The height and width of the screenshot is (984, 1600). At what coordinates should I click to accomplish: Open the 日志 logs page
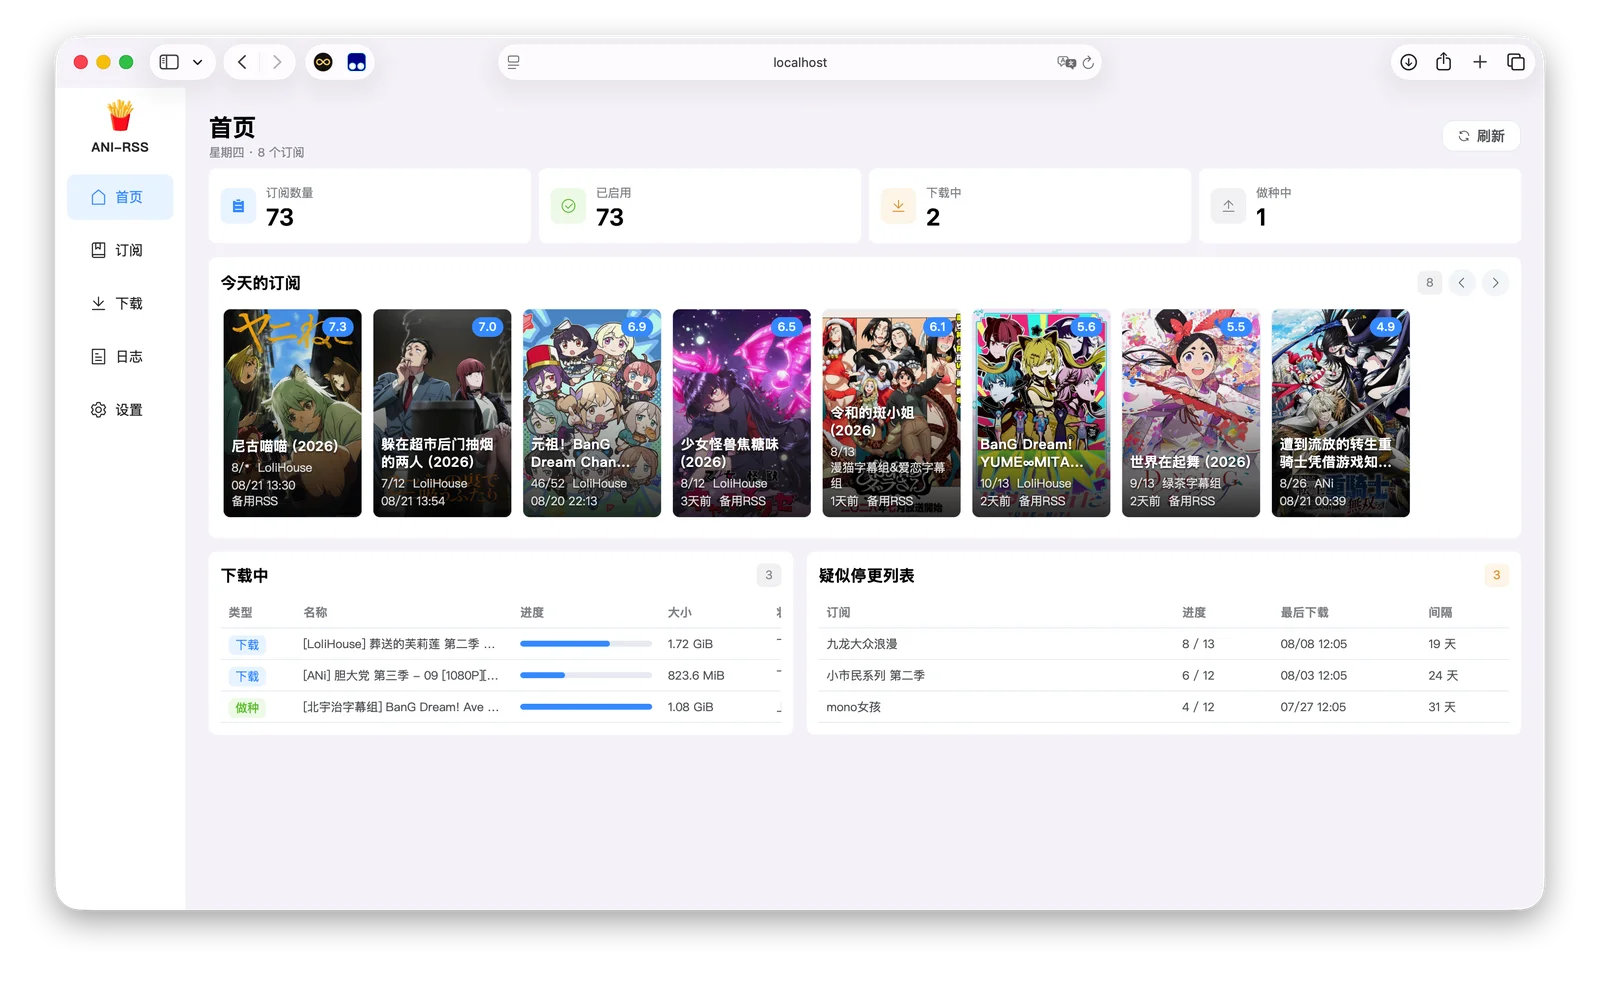click(x=120, y=356)
